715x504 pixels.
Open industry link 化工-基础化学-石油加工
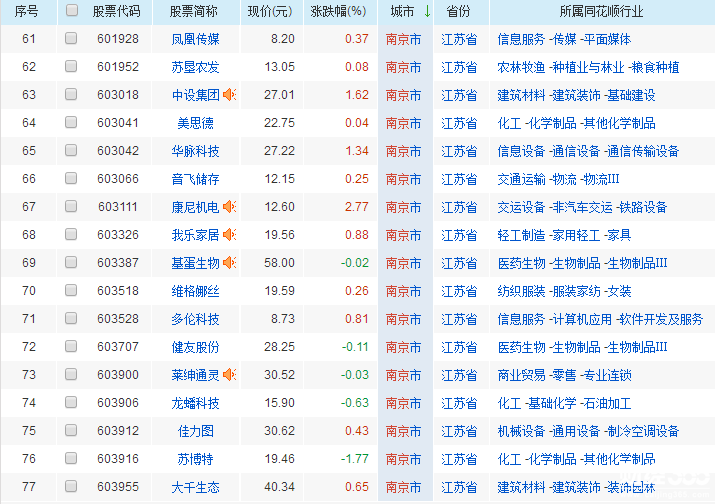pyautogui.click(x=564, y=403)
